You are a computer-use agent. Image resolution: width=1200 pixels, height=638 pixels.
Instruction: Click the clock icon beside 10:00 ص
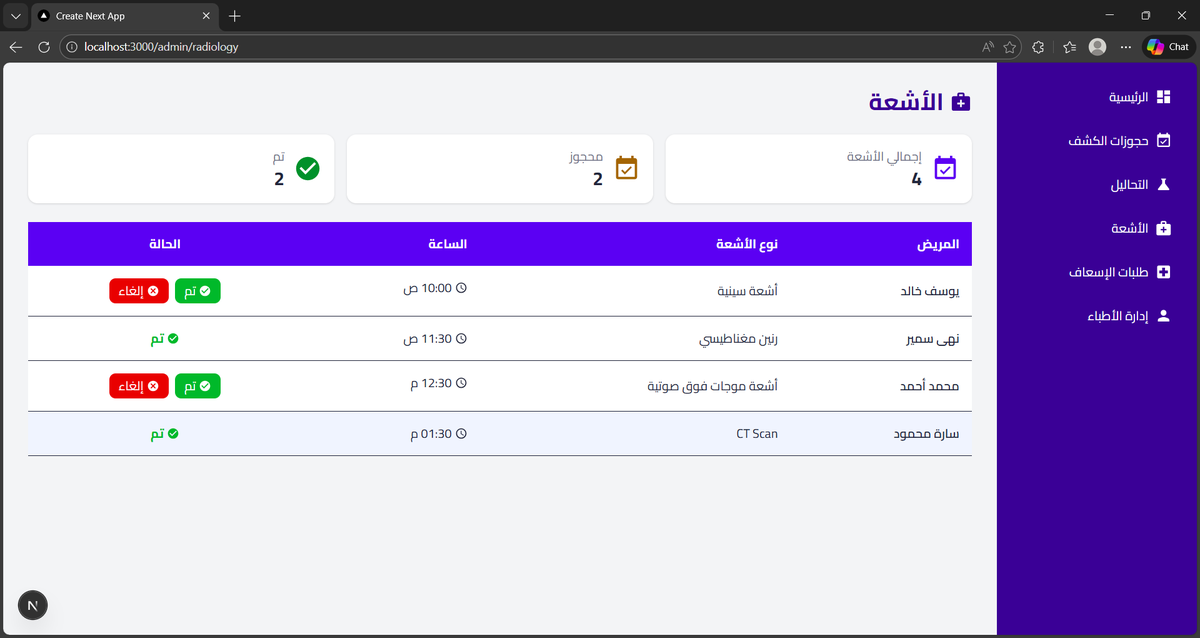[460, 287]
